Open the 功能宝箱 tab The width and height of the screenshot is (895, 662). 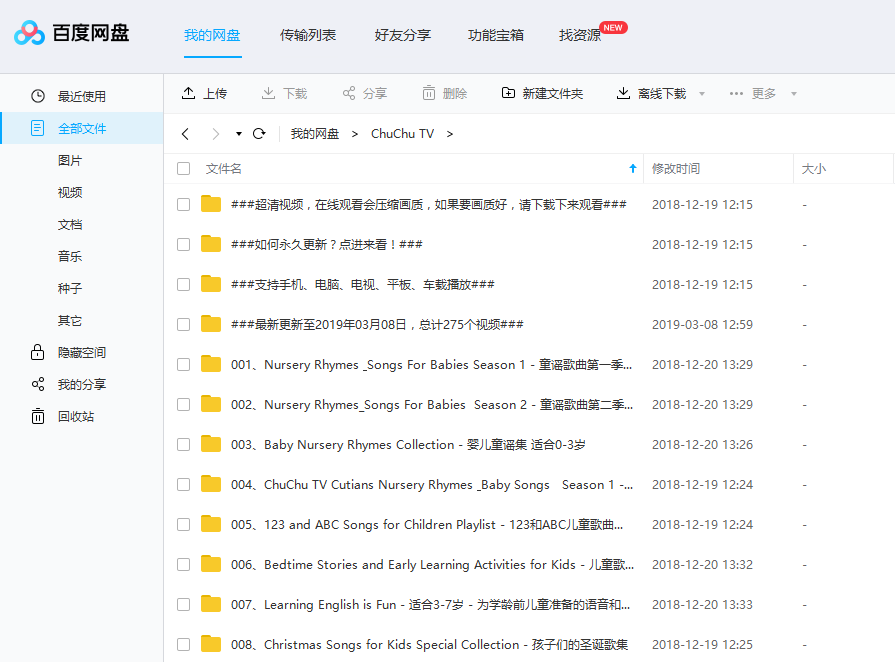pos(495,35)
